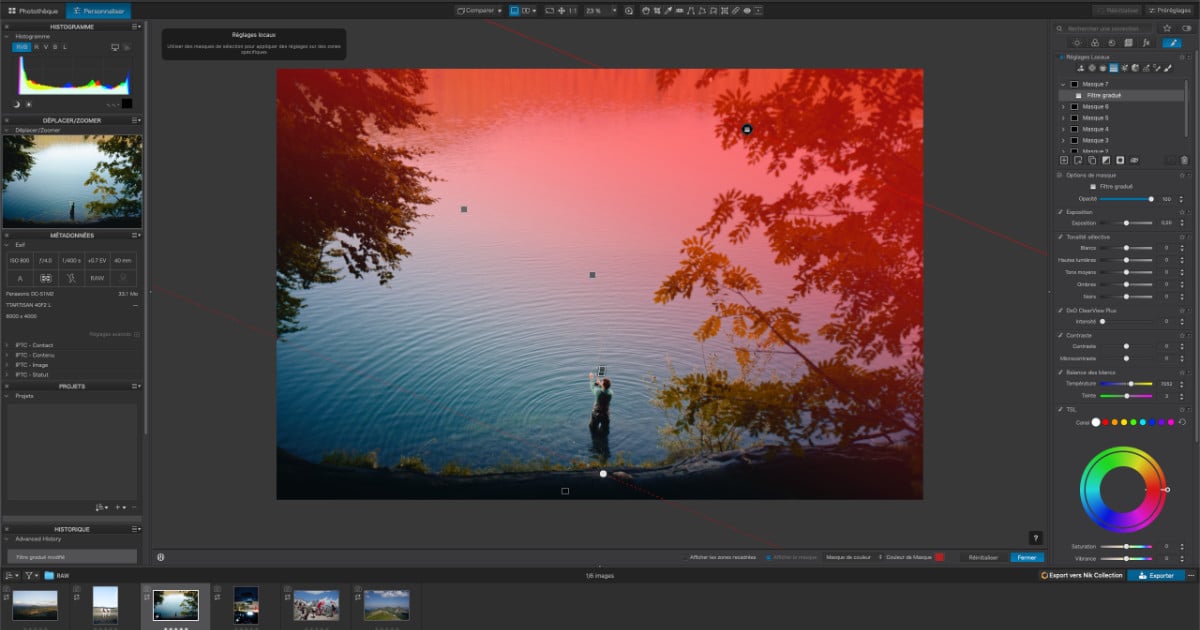Open DÉPLACER/ZOOMER panel menu

coord(135,120)
